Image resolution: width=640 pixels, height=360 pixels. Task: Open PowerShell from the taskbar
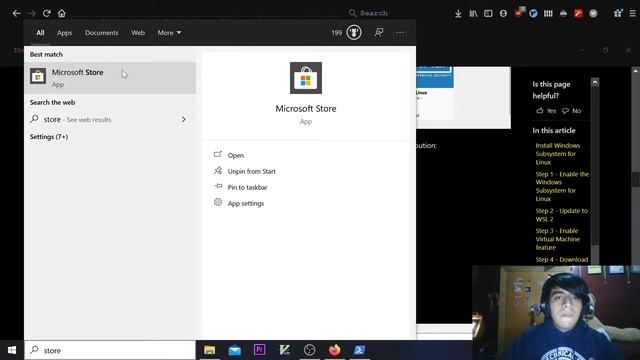click(x=359, y=350)
